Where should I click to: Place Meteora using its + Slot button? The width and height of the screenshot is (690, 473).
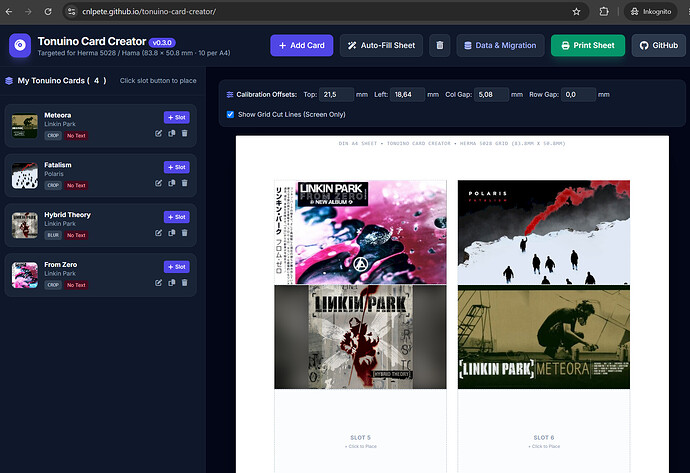pyautogui.click(x=177, y=117)
